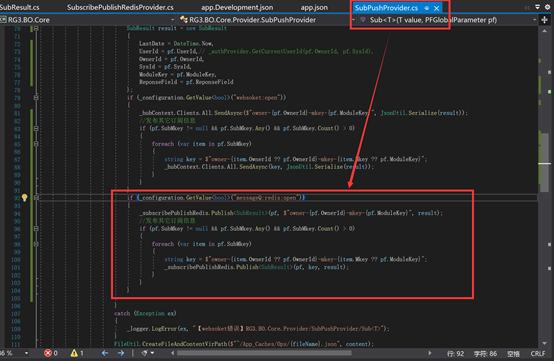
Task: Click the warning count indicator
Action: pyautogui.click(x=77, y=353)
